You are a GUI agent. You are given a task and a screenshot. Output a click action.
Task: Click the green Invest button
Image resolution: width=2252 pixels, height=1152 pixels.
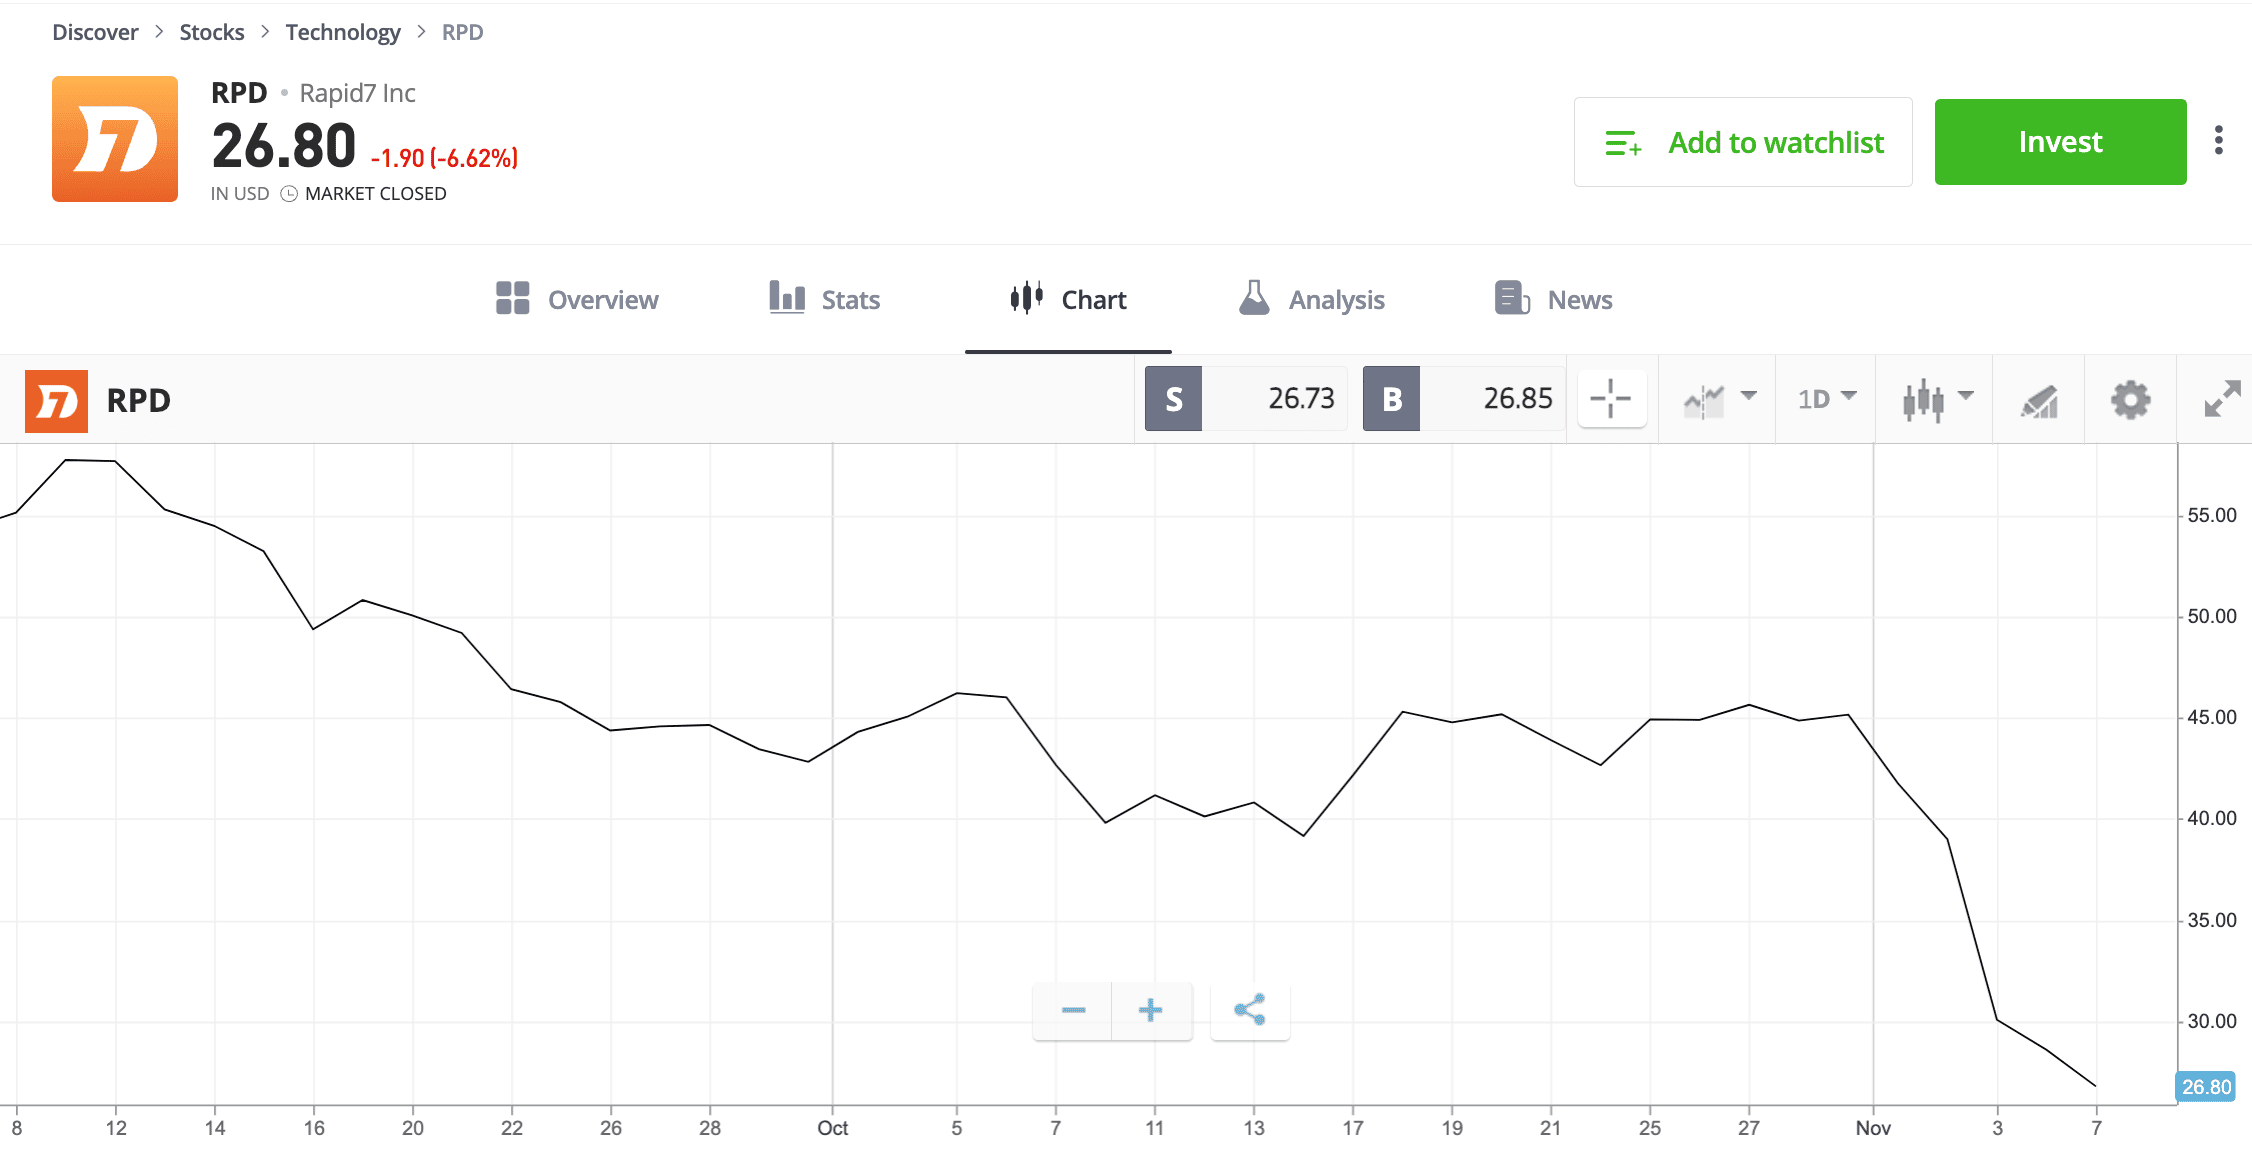coord(2060,142)
